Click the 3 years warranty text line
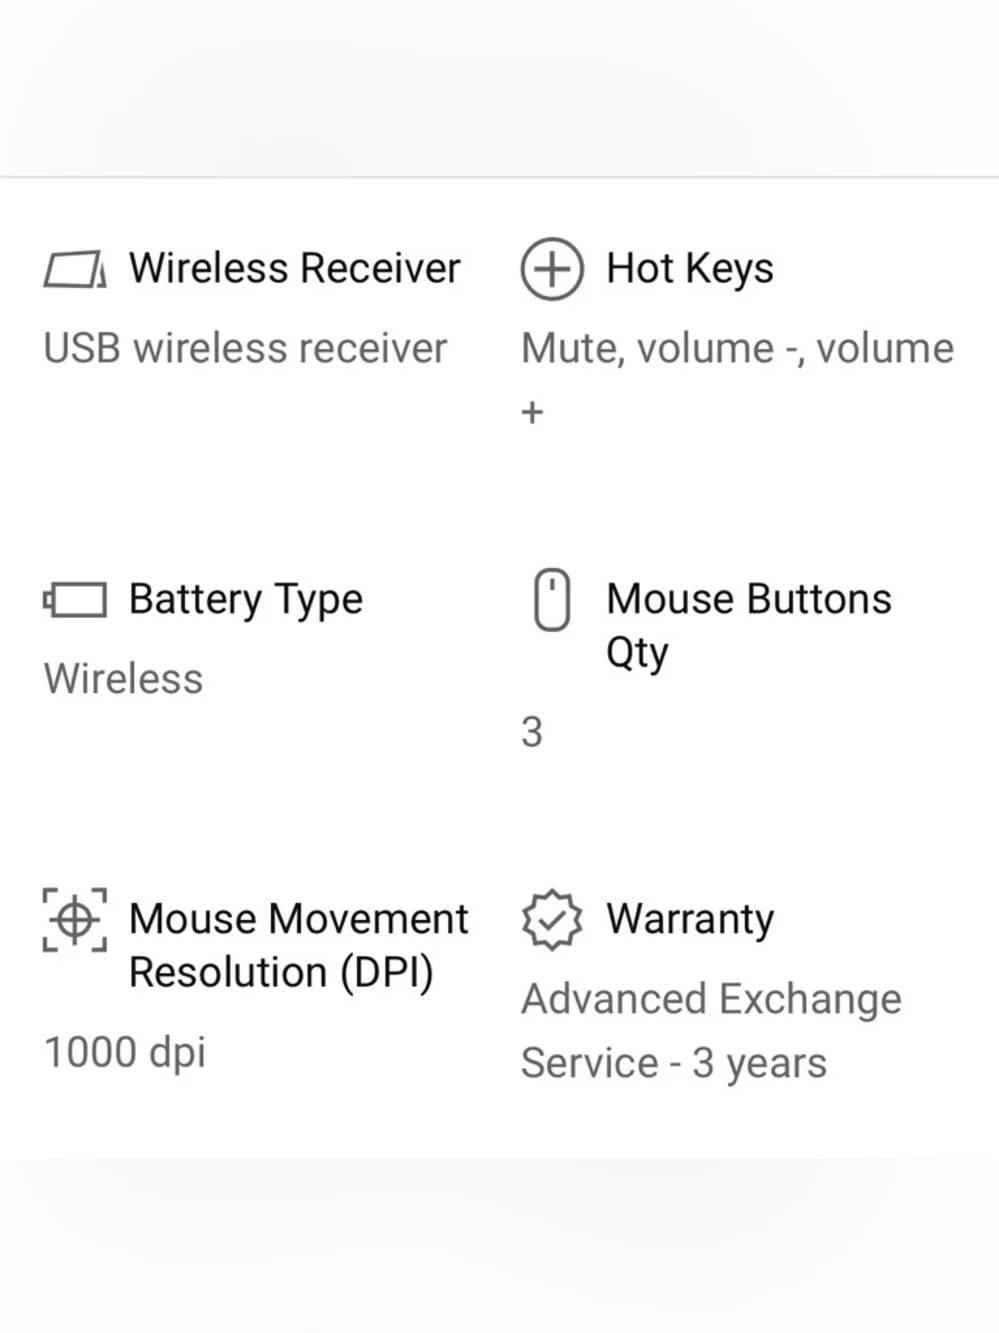The height and width of the screenshot is (1333, 999). pos(674,1063)
